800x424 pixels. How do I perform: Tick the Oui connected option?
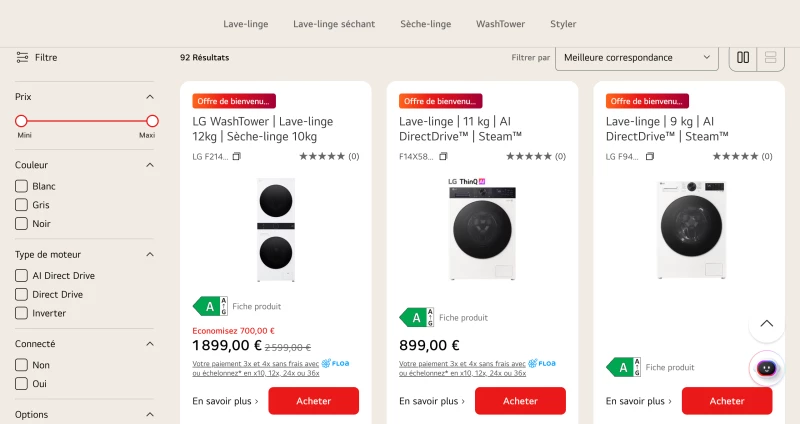point(21,384)
